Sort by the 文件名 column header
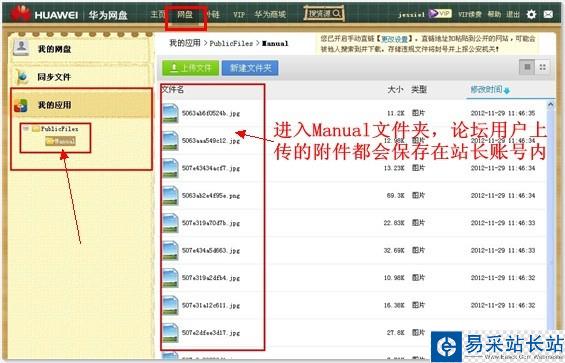 [172, 89]
